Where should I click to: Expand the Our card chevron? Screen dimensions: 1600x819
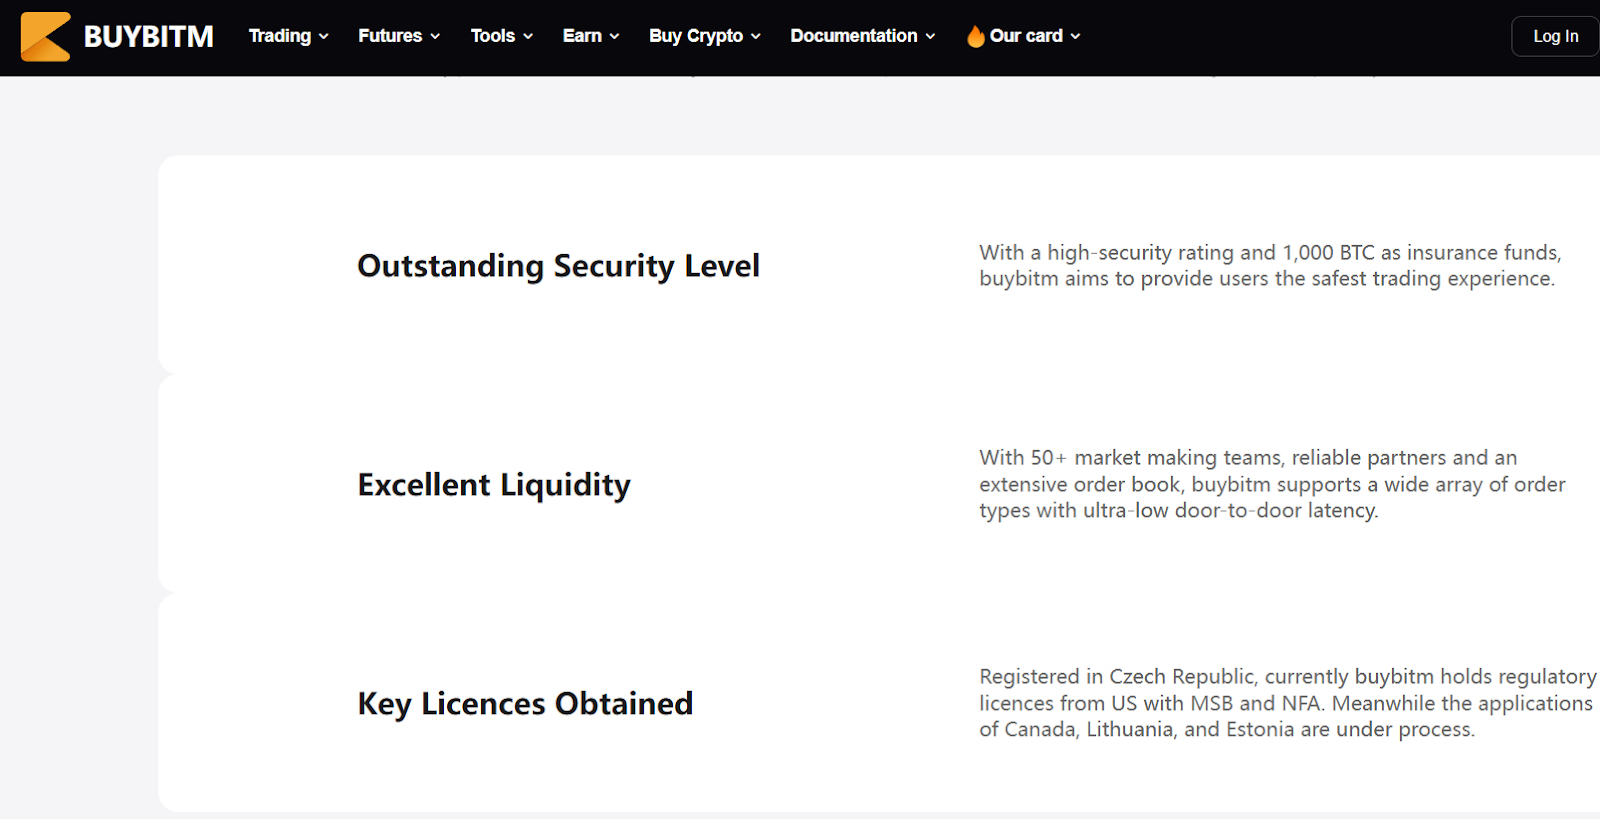(1076, 37)
